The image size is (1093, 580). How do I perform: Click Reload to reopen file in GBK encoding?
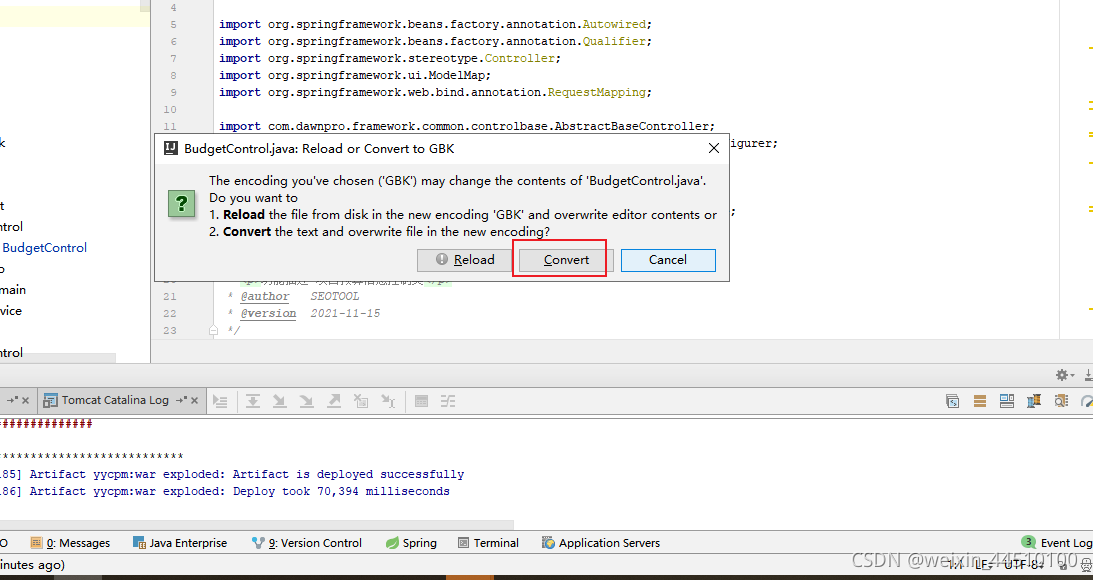(x=465, y=259)
